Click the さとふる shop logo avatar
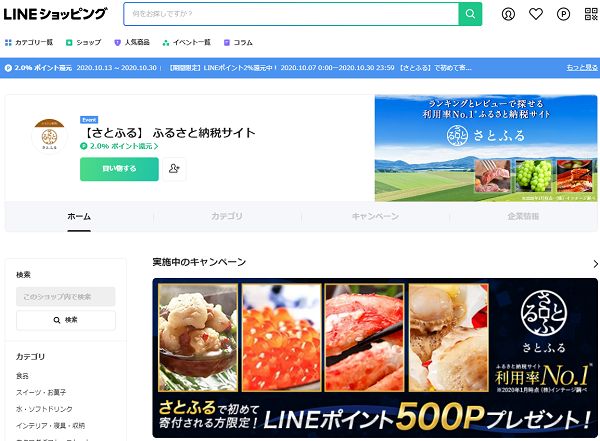 tap(49, 137)
